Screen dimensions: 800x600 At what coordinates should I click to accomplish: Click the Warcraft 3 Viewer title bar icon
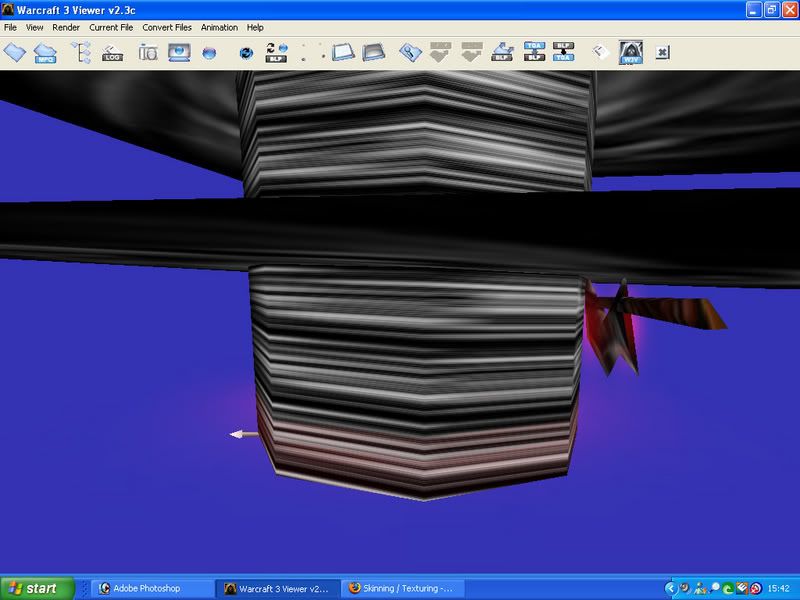click(x=8, y=10)
